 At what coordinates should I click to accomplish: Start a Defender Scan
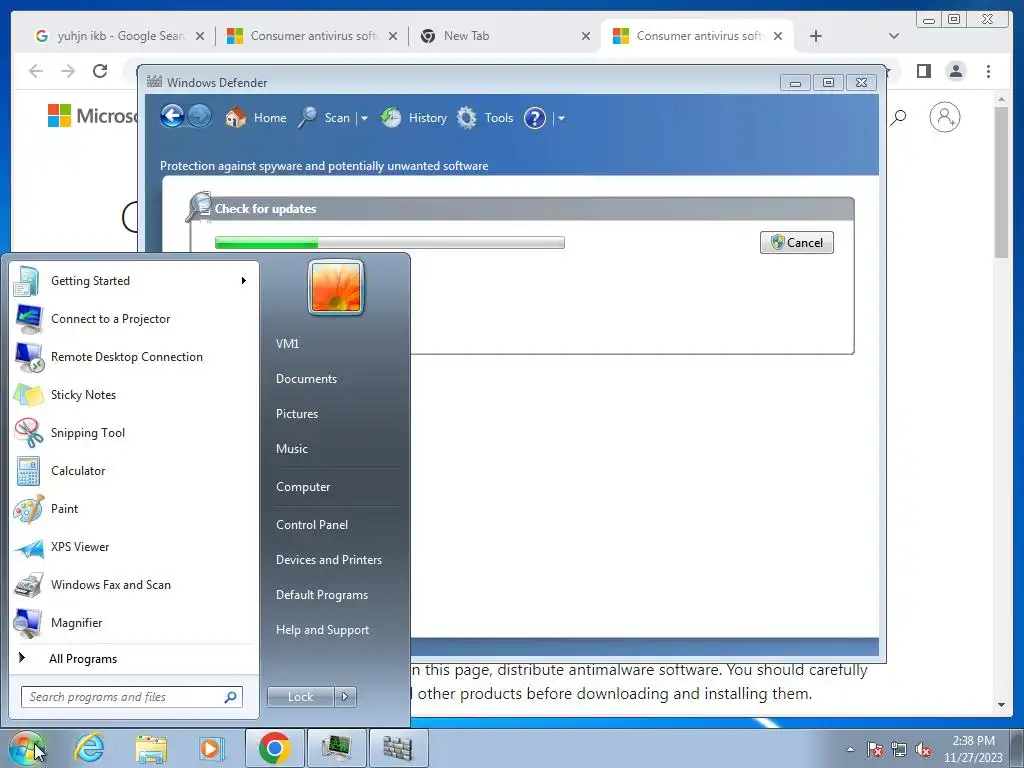[x=325, y=118]
